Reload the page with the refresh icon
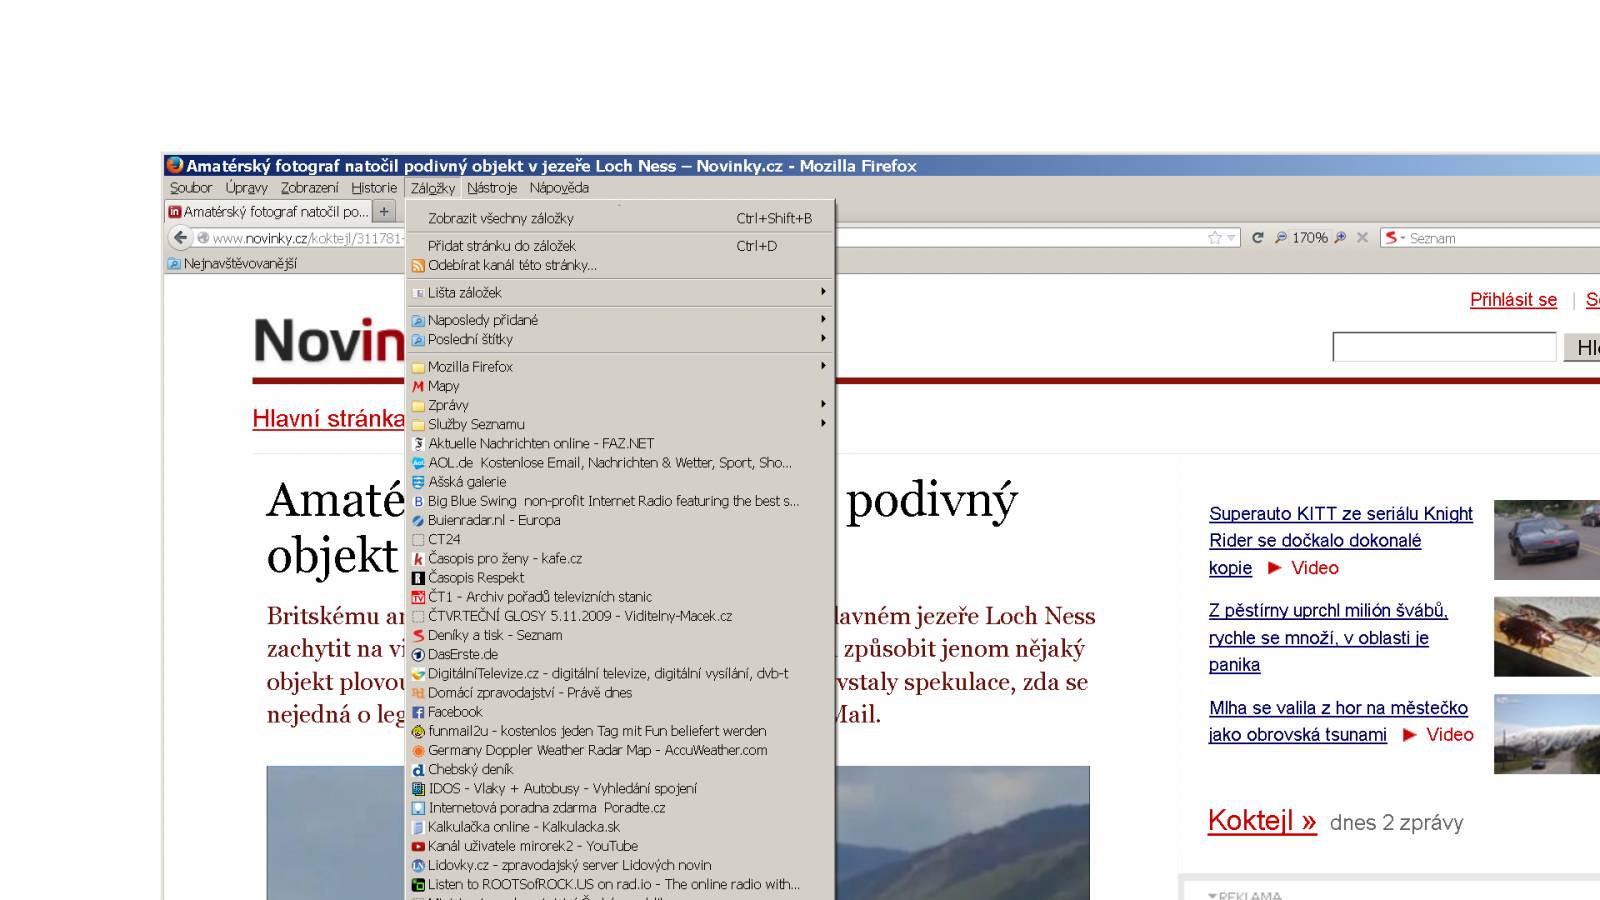The height and width of the screenshot is (900, 1600). click(x=1258, y=238)
